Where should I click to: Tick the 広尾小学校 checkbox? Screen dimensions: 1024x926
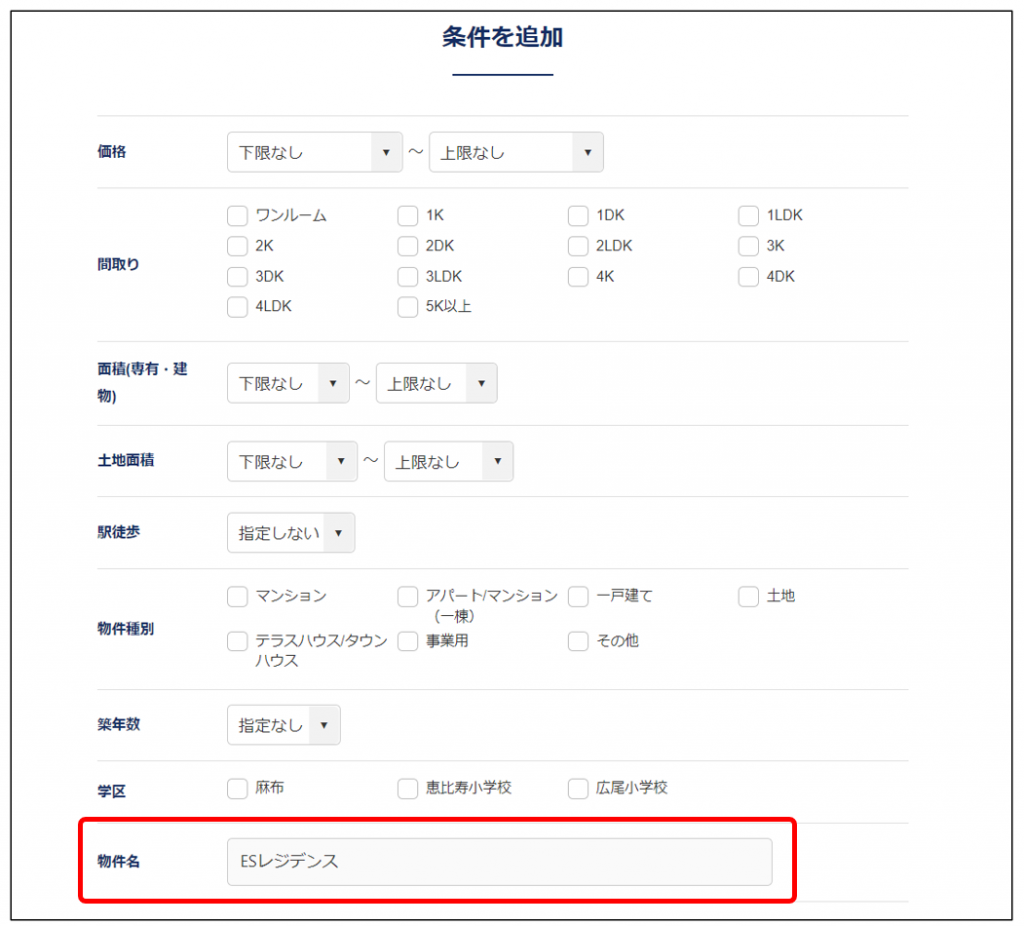tap(578, 789)
